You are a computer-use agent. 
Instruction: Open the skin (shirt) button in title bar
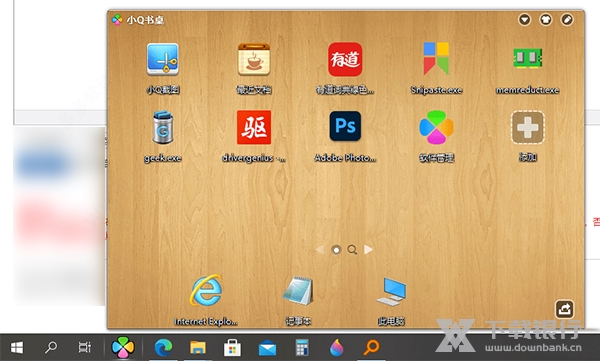(546, 19)
